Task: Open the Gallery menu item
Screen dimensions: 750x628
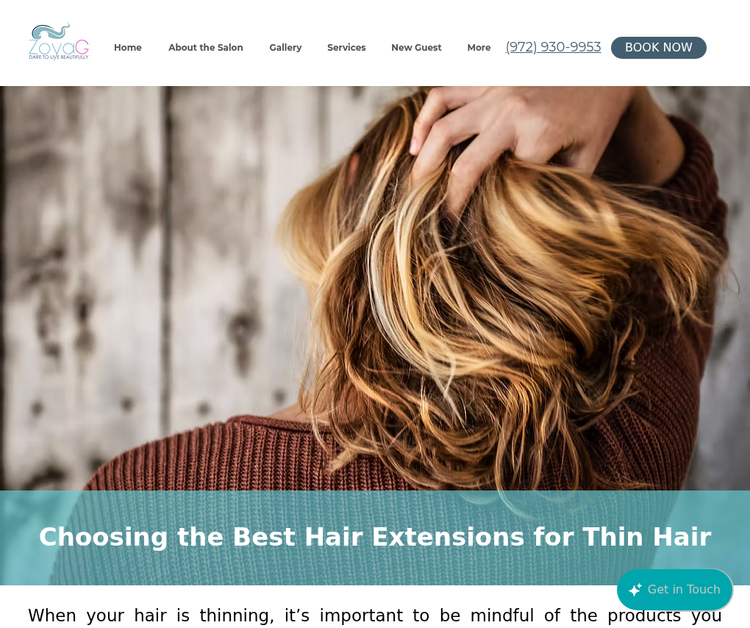Action: click(286, 47)
